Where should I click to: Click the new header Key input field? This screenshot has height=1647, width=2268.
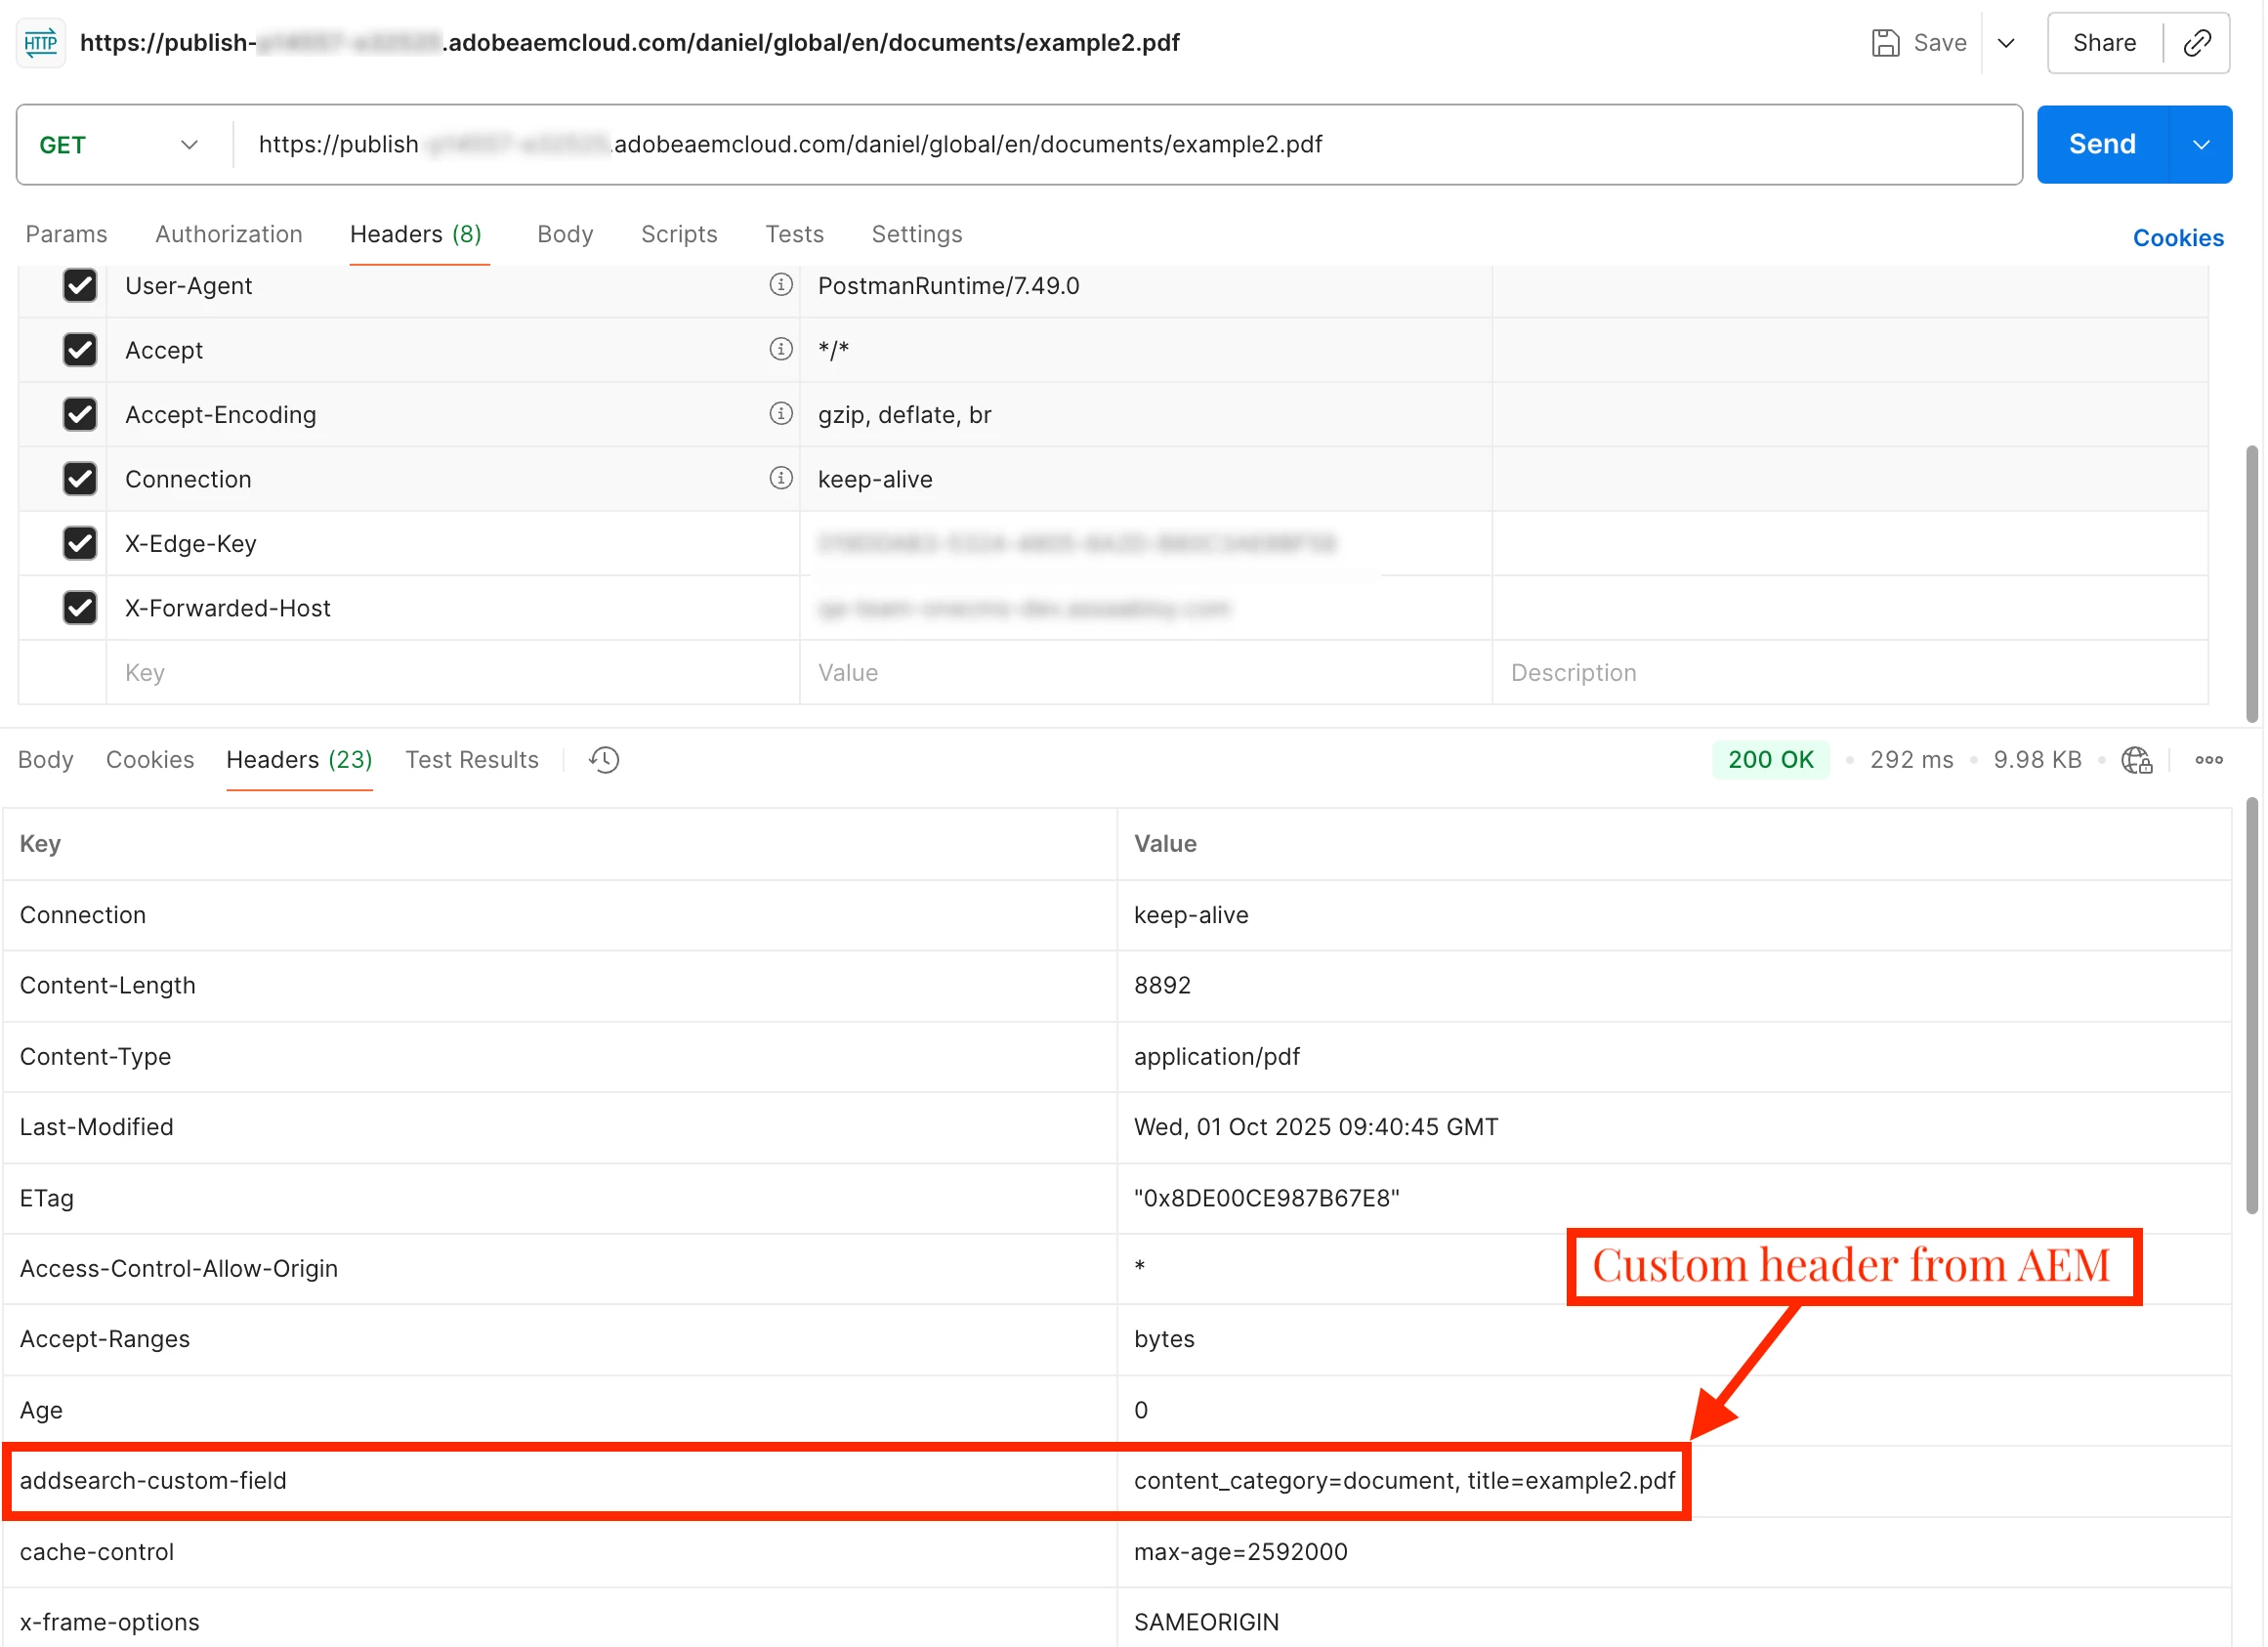click(450, 673)
